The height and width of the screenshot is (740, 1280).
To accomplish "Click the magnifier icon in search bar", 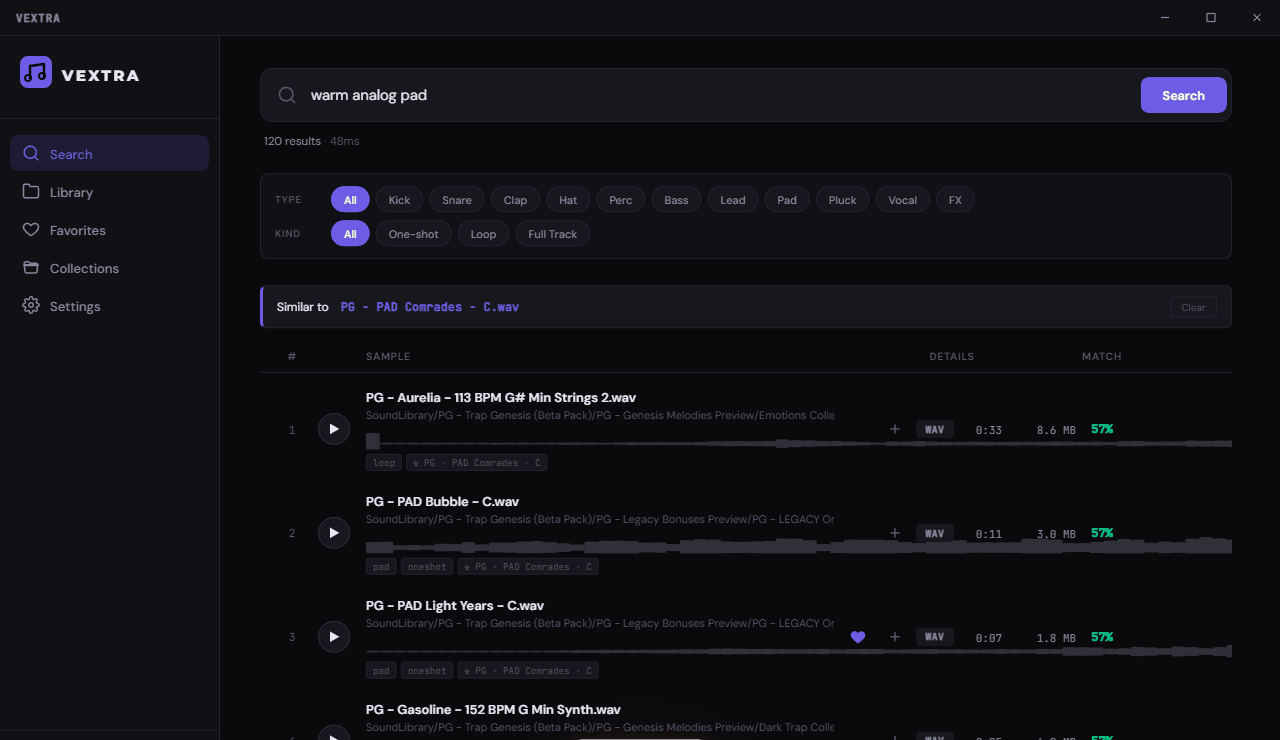I will [287, 95].
